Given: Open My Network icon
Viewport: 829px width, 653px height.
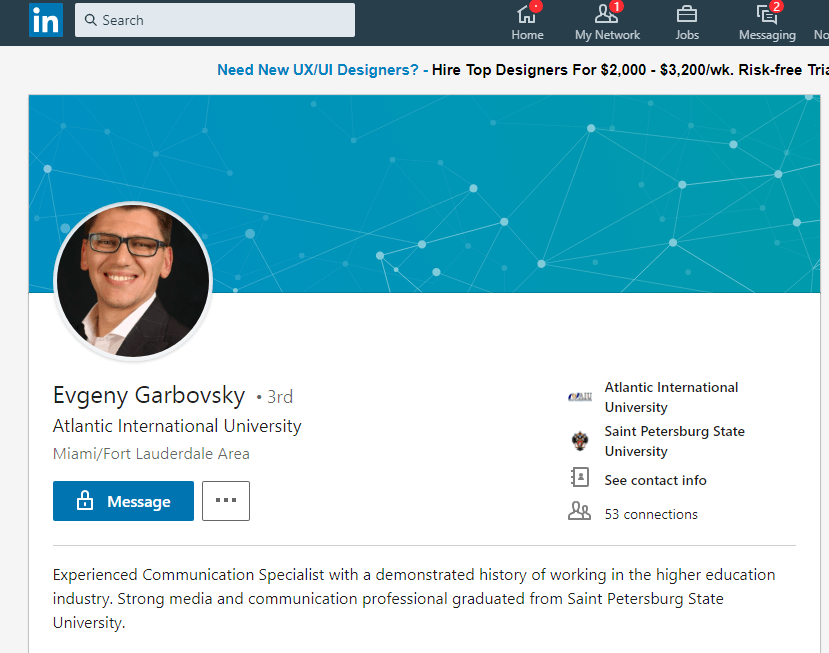Looking at the screenshot, I should pos(606,15).
